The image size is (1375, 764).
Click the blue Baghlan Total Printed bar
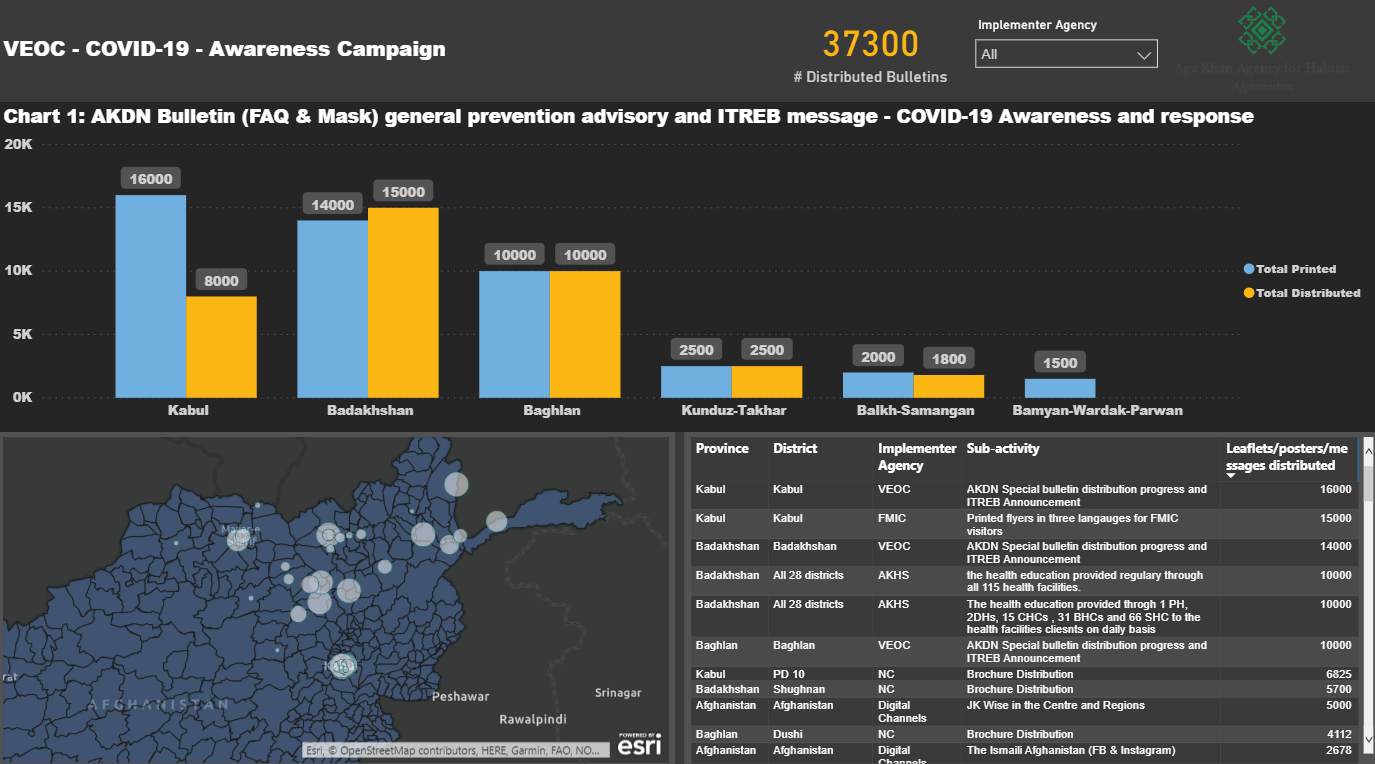pos(514,334)
